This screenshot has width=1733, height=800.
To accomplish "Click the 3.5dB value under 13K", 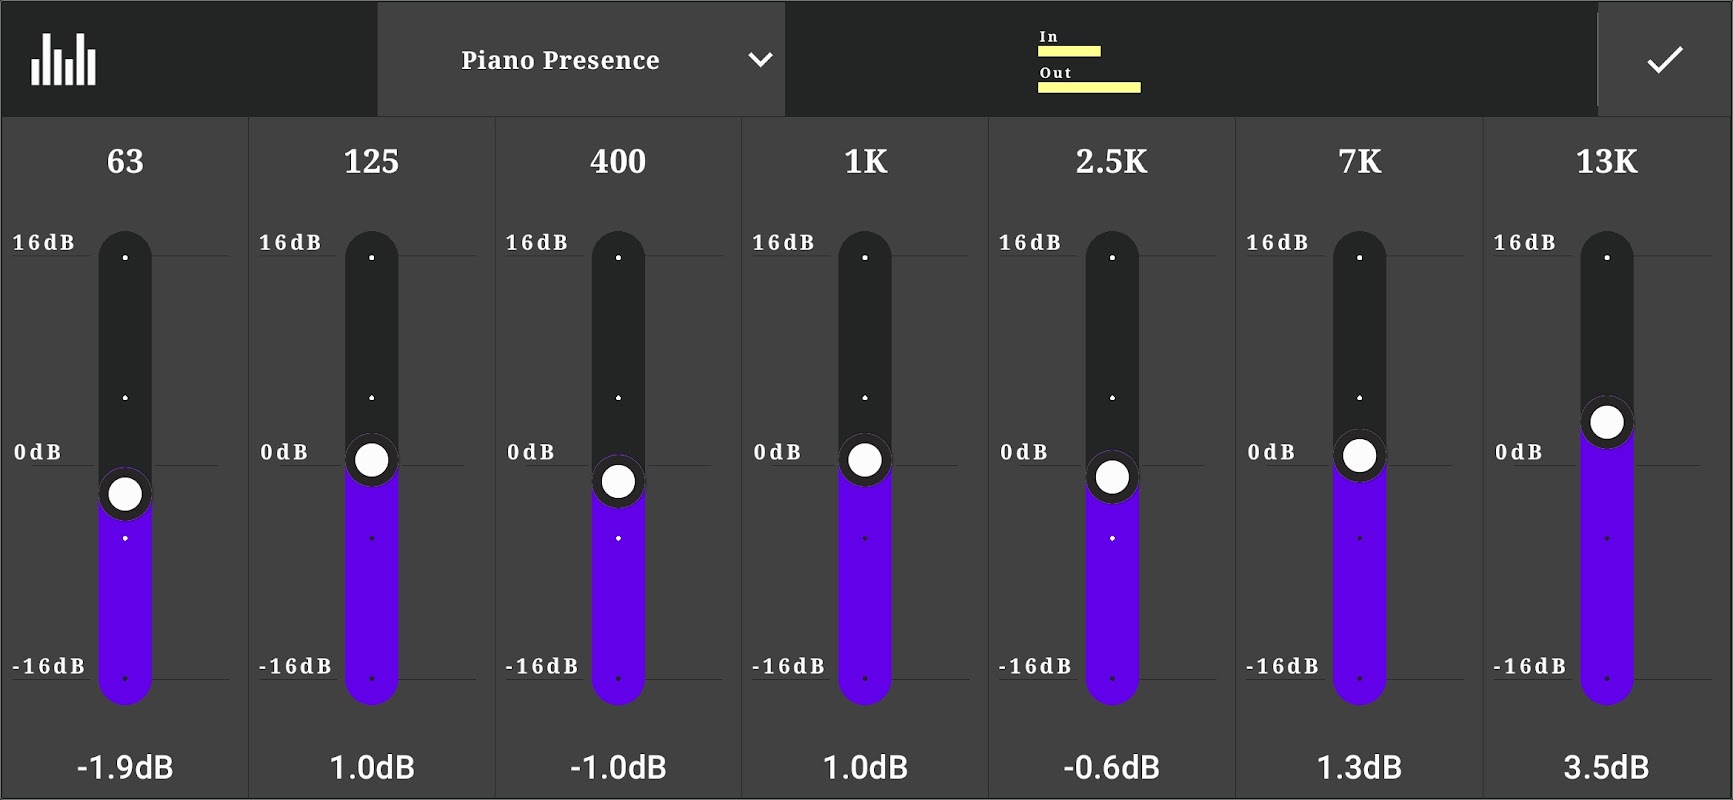I will (1606, 767).
